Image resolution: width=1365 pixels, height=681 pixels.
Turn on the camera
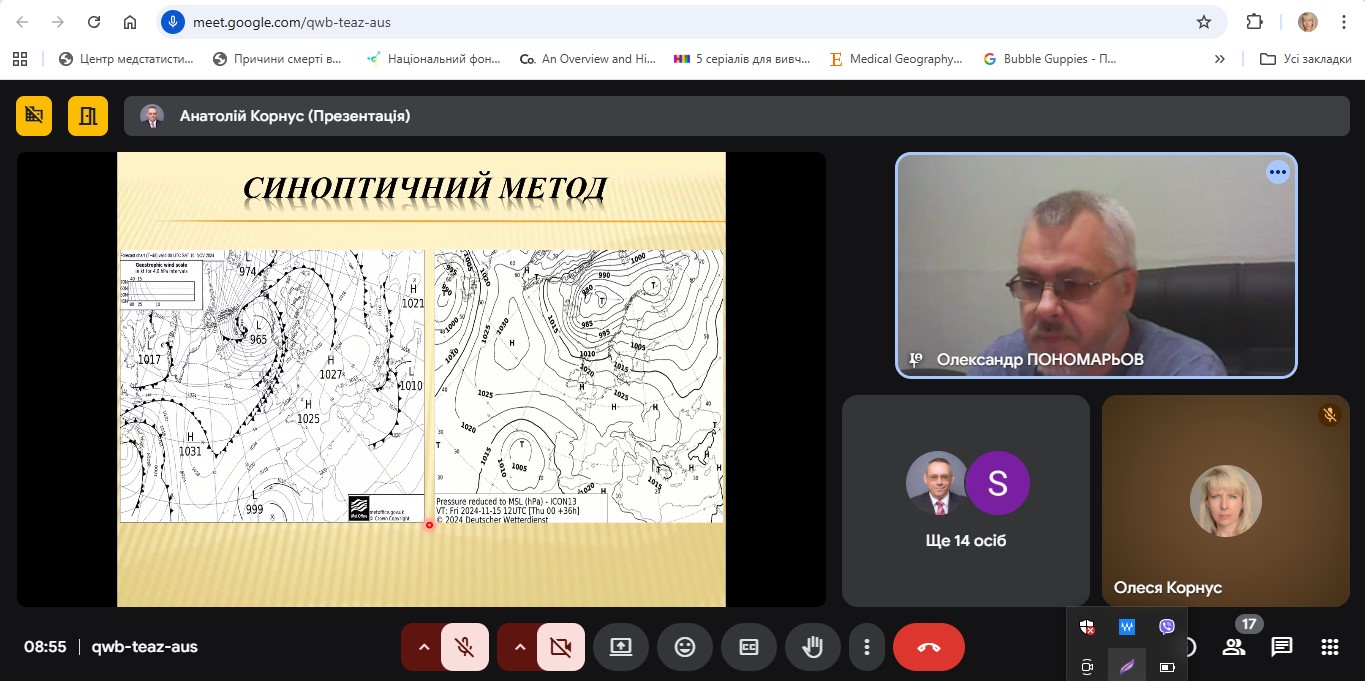[561, 647]
